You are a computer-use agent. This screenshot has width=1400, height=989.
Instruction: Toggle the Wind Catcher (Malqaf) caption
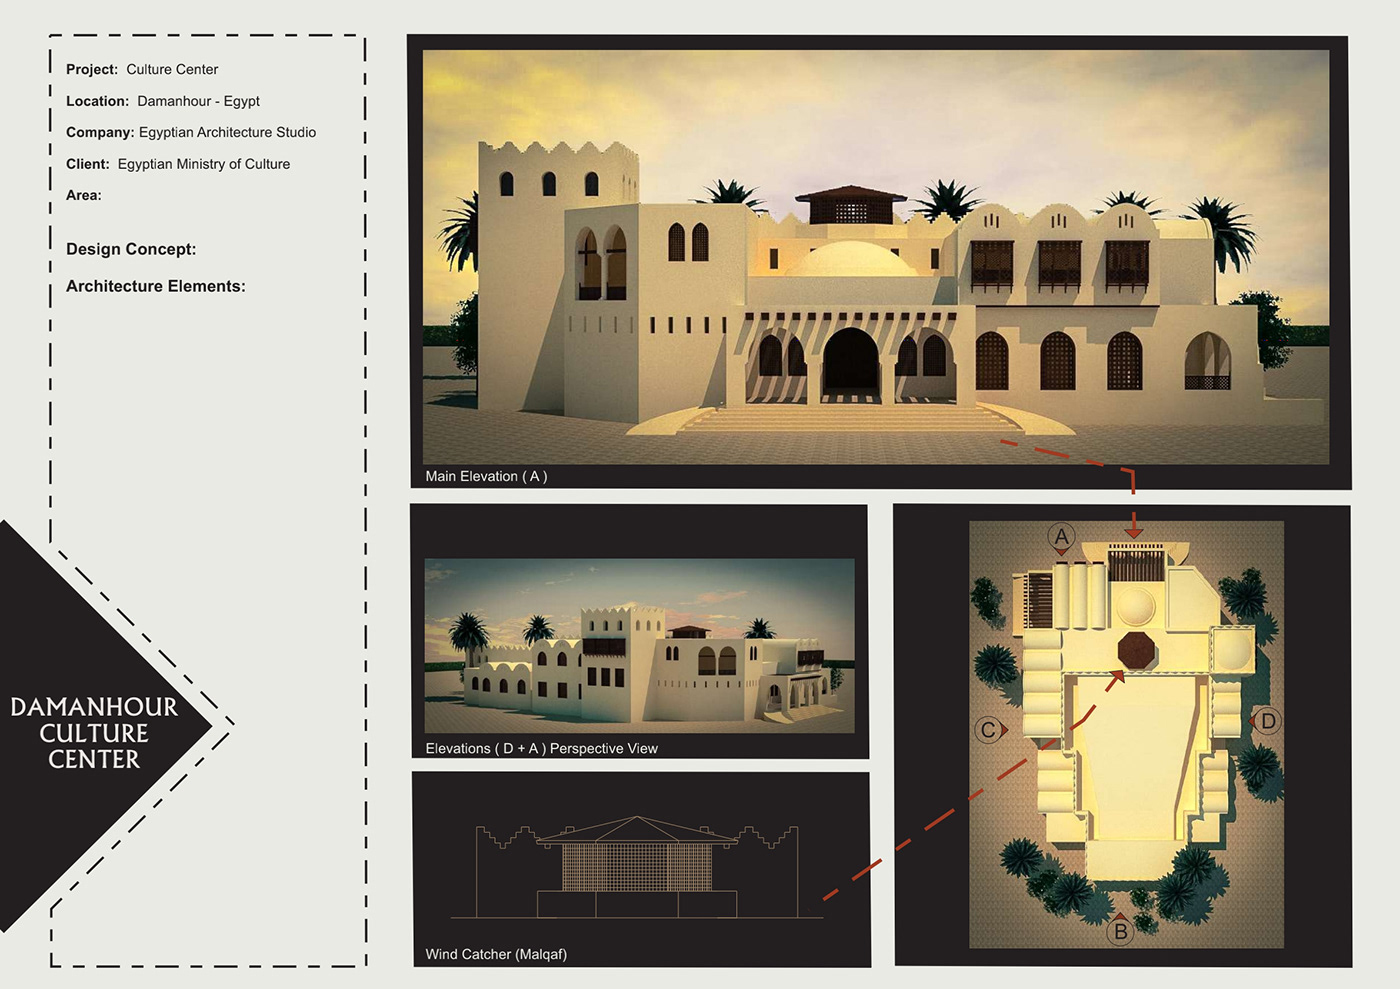tap(497, 954)
